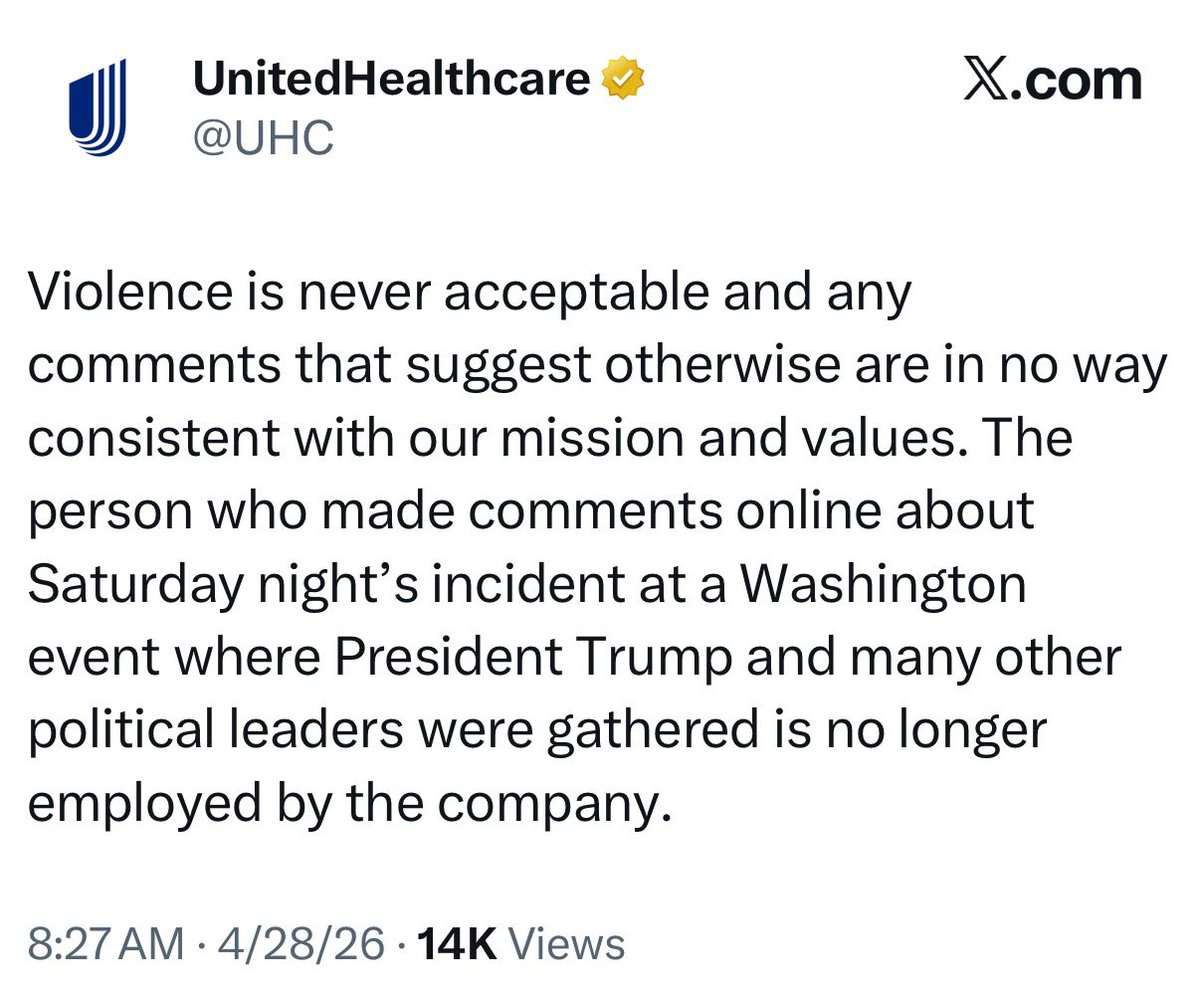Click the 8:27 AM timestamp
1200x996 pixels.
(x=106, y=944)
